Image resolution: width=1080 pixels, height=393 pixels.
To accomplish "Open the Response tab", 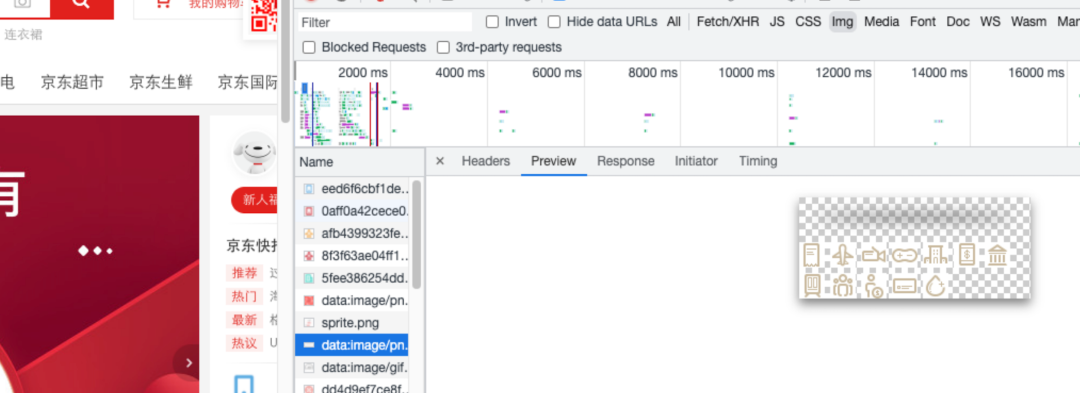I will [x=625, y=161].
